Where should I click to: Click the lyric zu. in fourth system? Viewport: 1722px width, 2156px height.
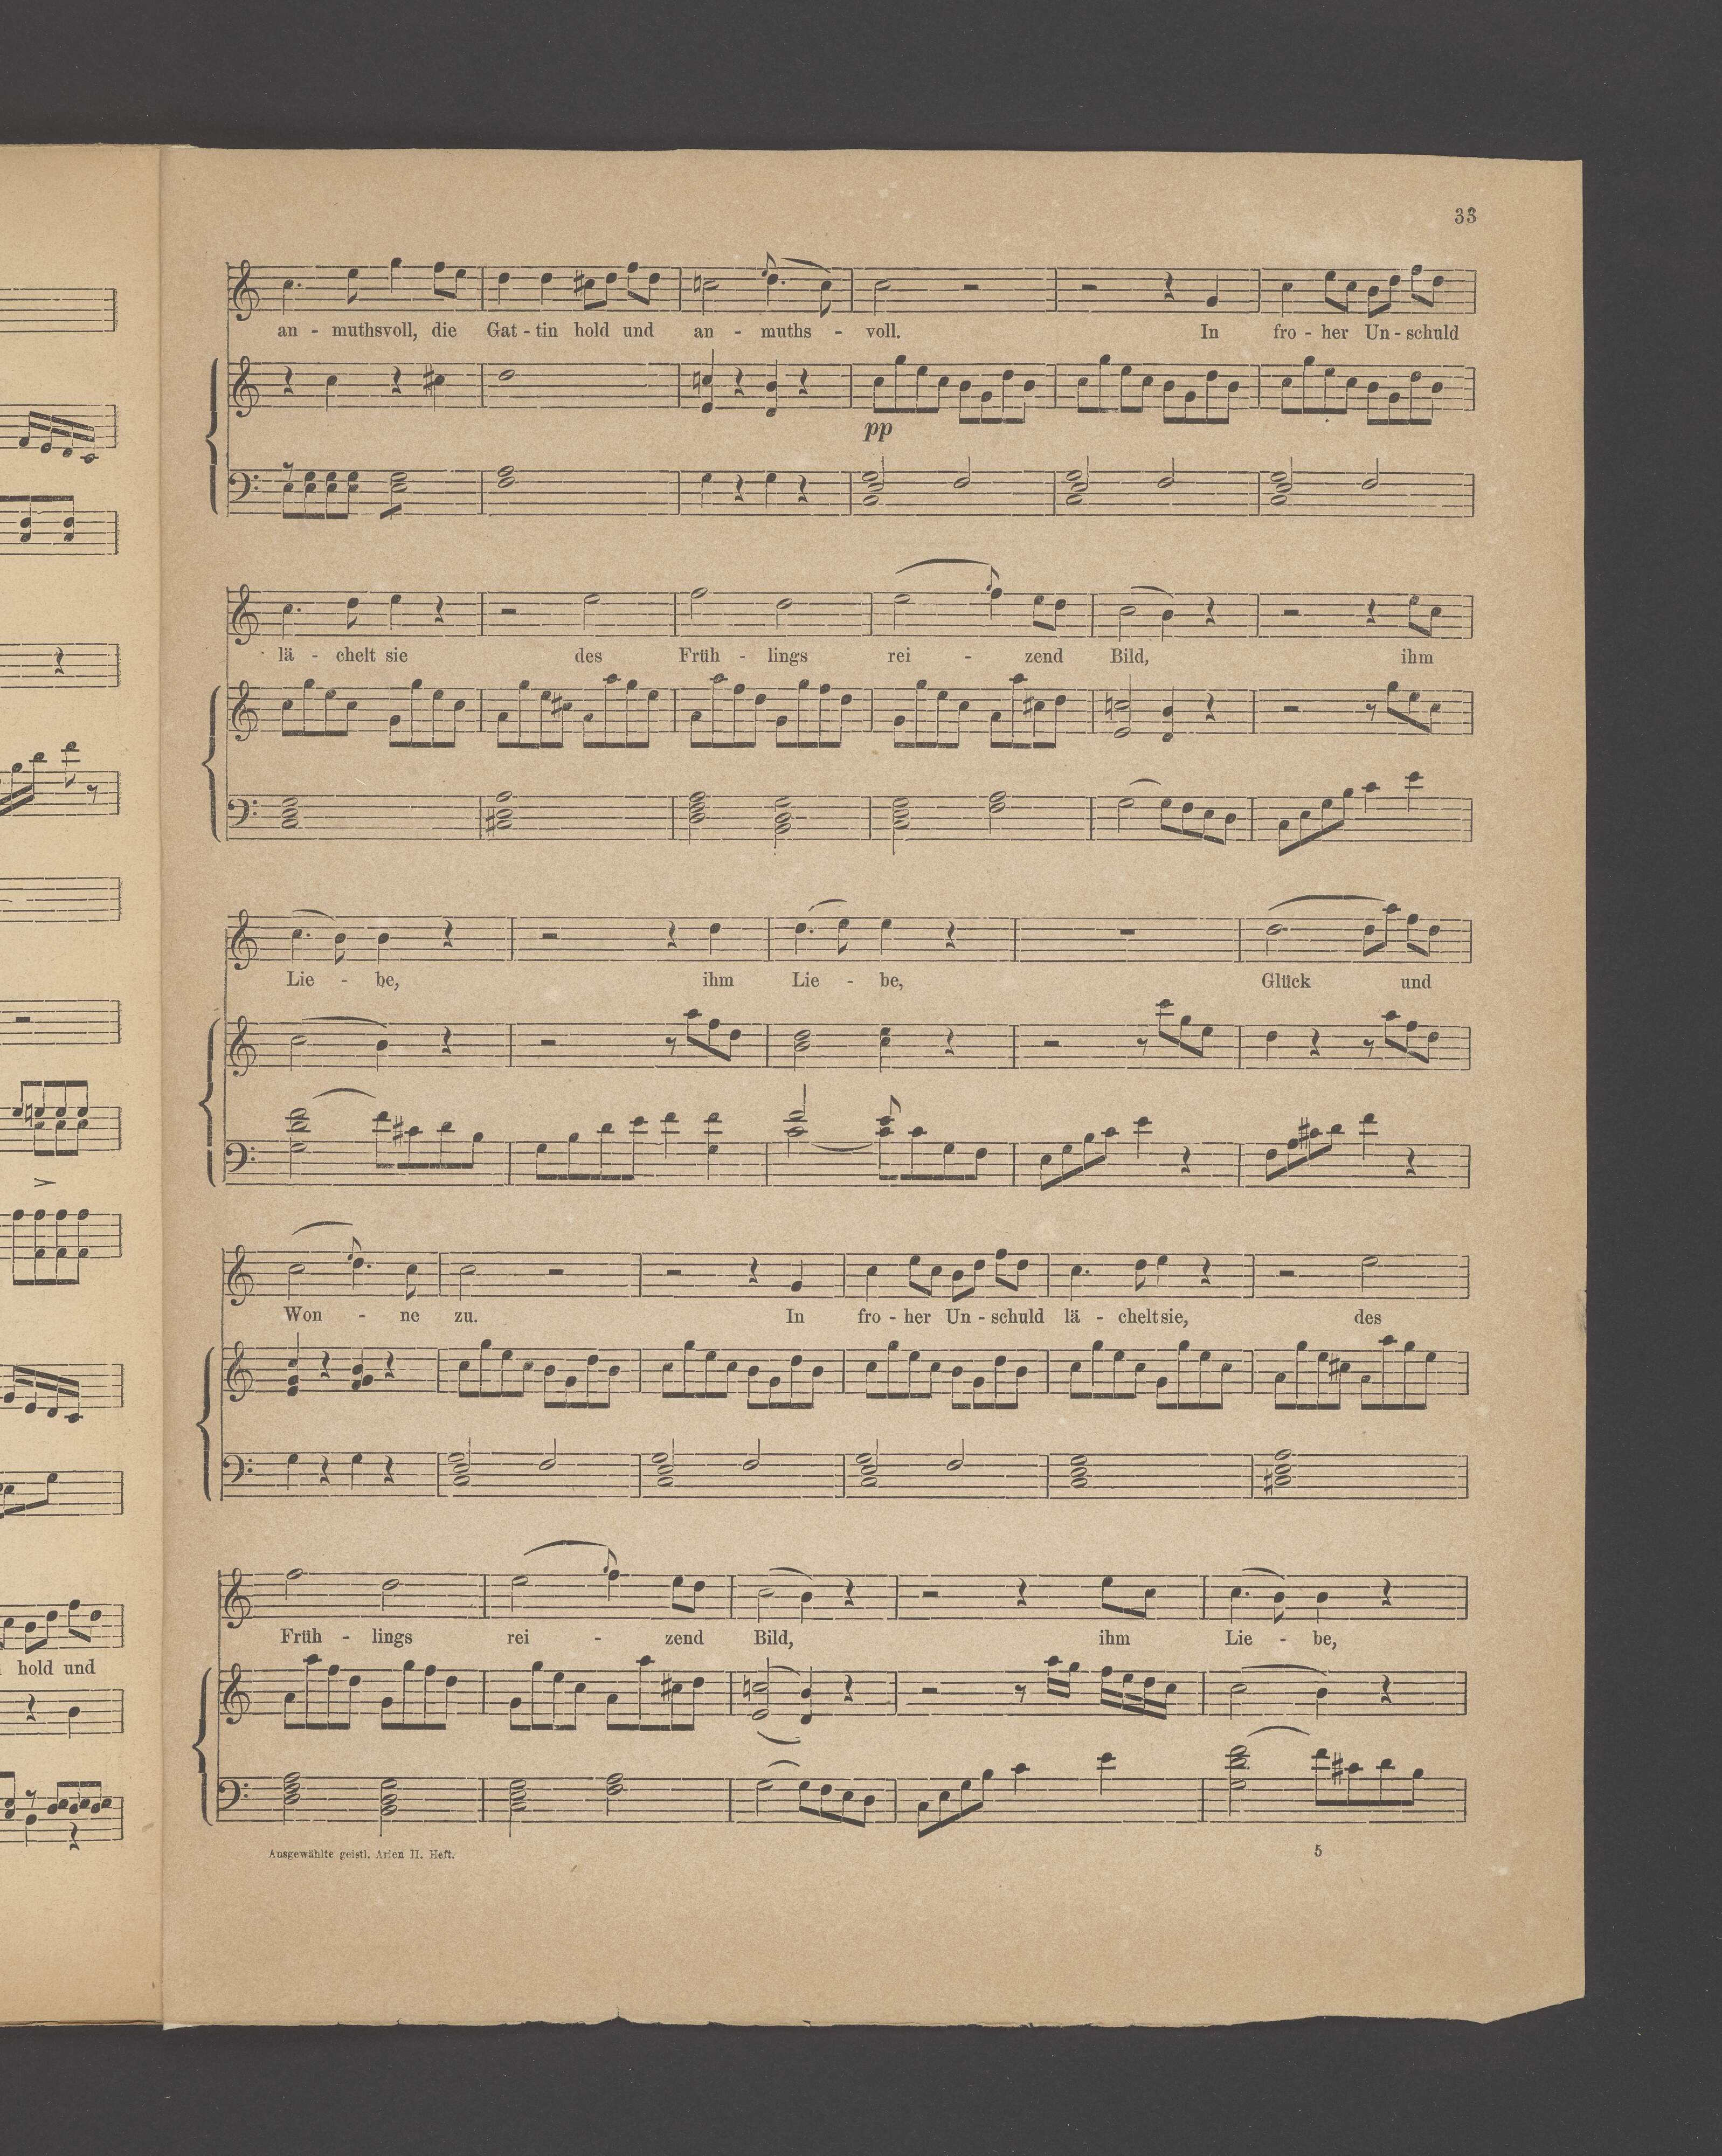click(x=465, y=1315)
